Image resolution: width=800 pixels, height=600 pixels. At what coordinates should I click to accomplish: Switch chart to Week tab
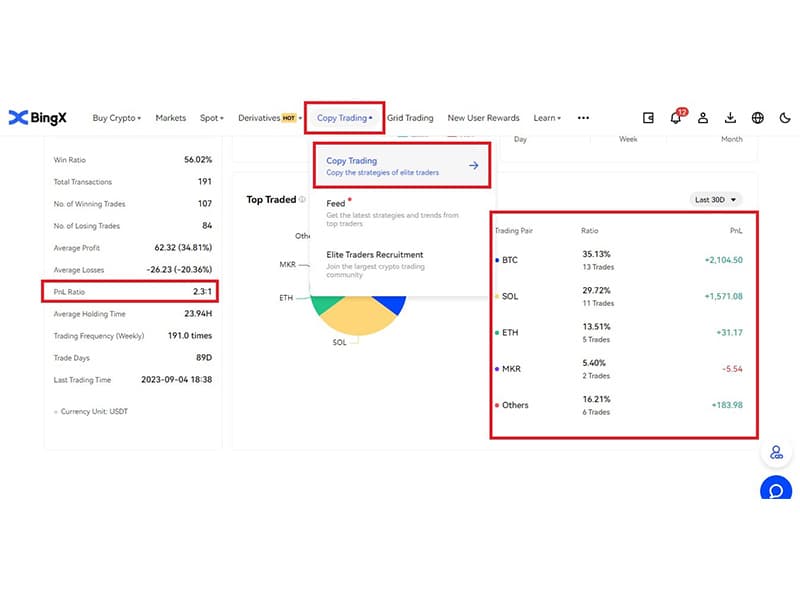pos(628,139)
